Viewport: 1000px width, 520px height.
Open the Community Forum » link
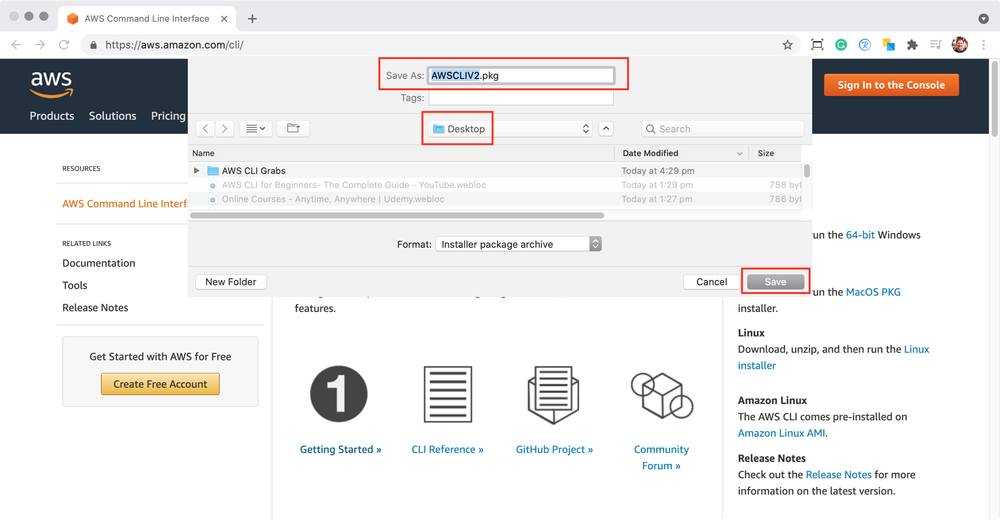[x=661, y=457]
